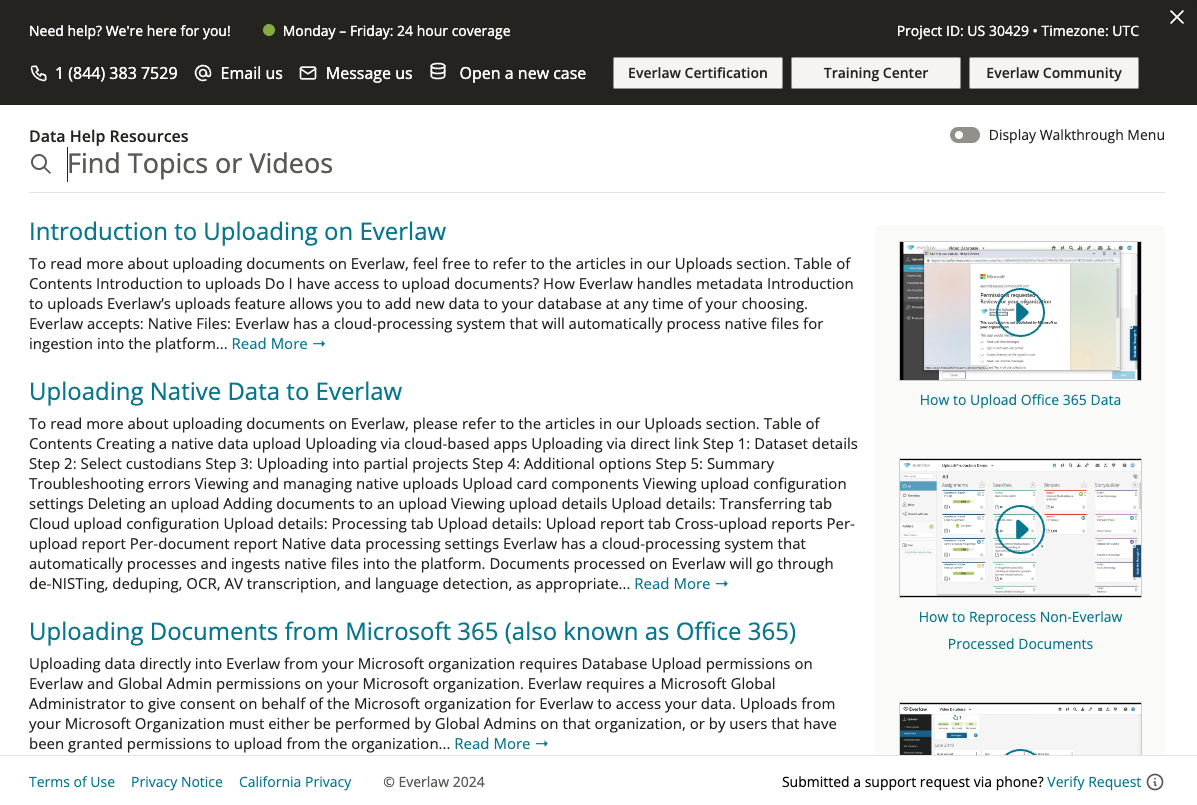Screen dimensions: 1197x805
Task: Click the © Everlaw 2024 text
Action: pos(434,782)
